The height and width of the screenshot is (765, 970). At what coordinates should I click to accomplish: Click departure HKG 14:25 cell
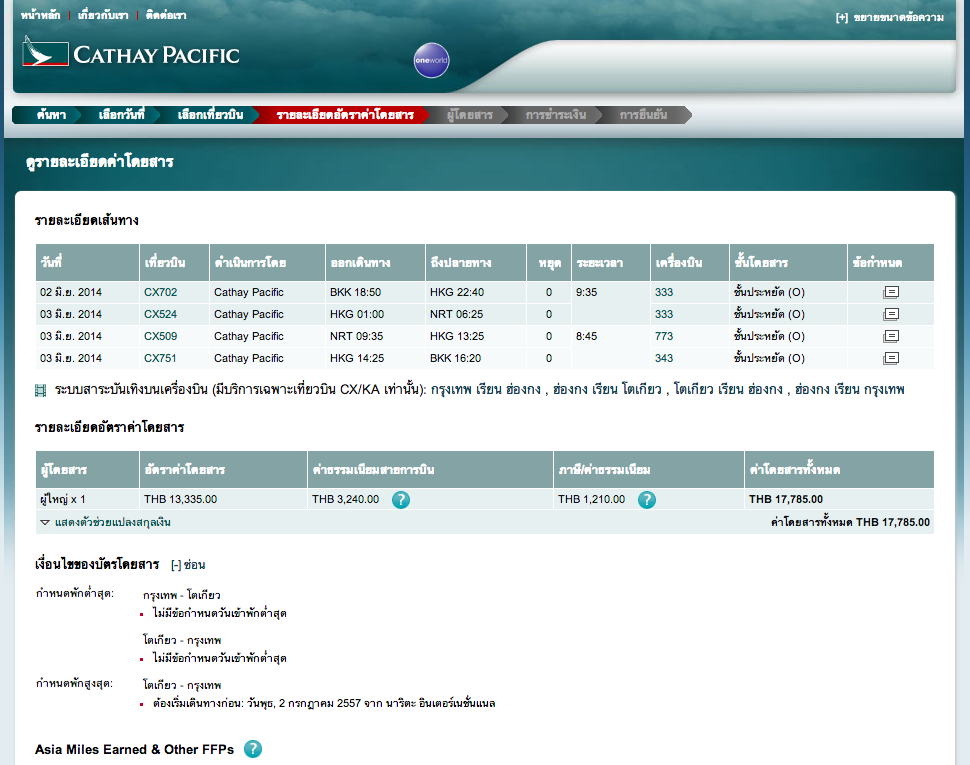376,358
